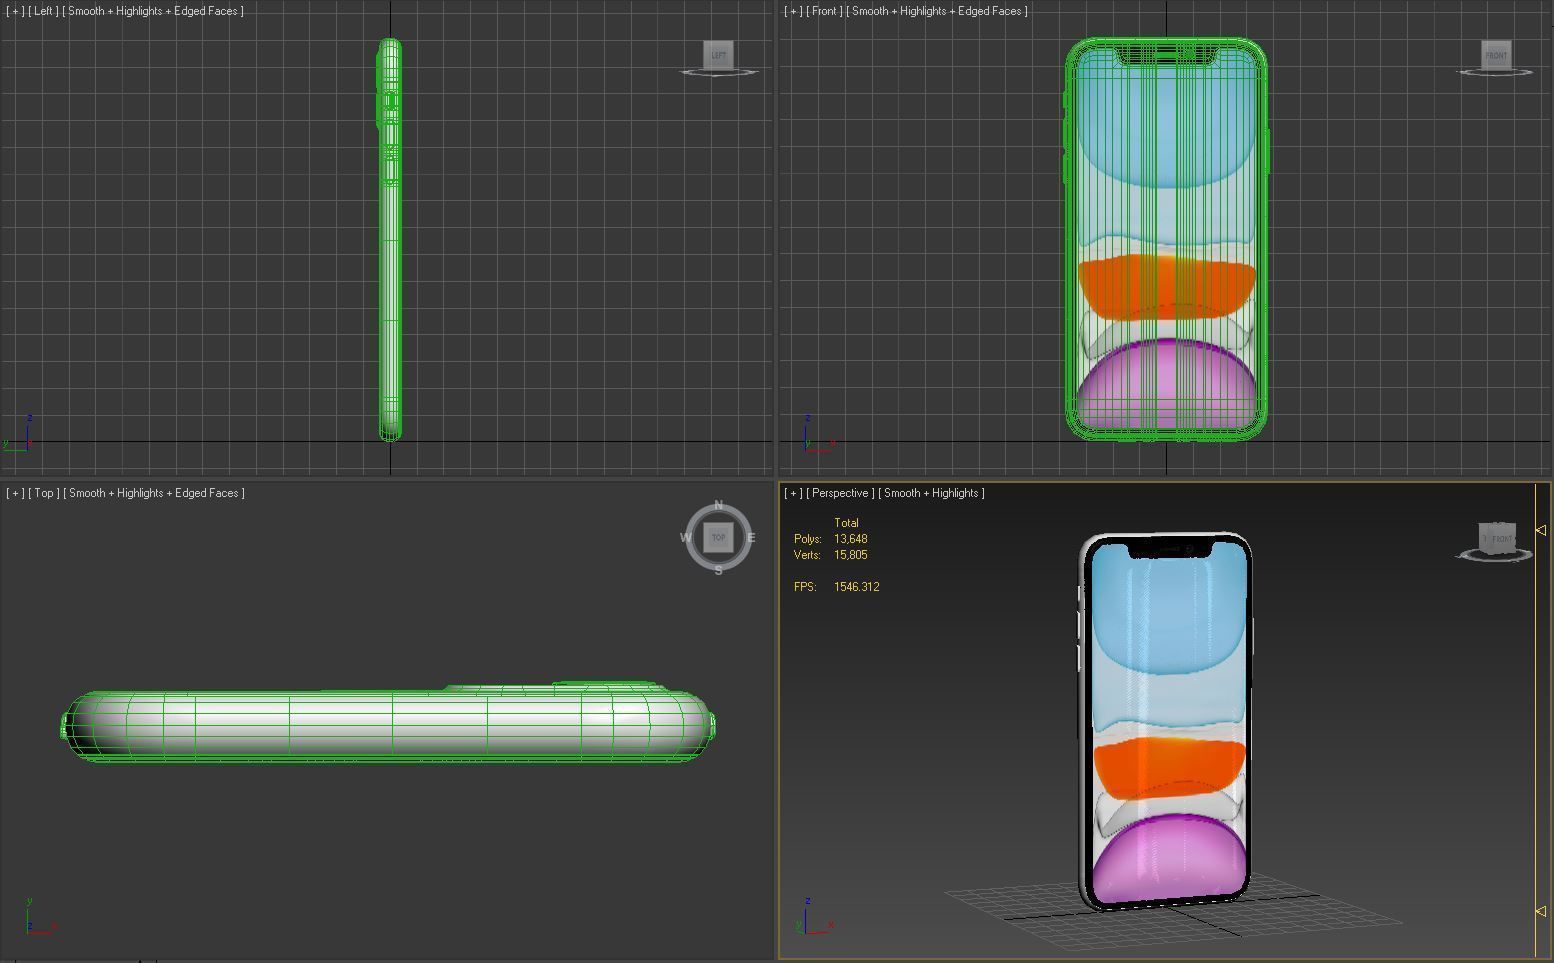Click the W compass direction on Top ViewCube
Viewport: 1554px width, 963px height.
click(x=686, y=537)
